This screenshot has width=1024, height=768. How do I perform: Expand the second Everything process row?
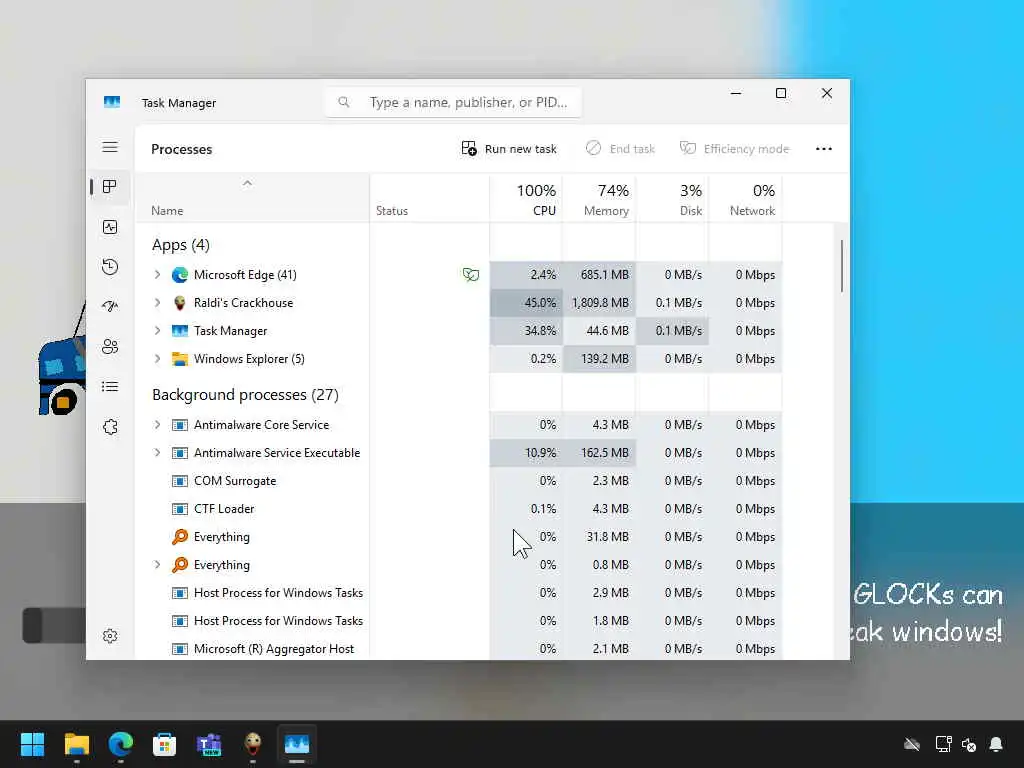pyautogui.click(x=157, y=565)
